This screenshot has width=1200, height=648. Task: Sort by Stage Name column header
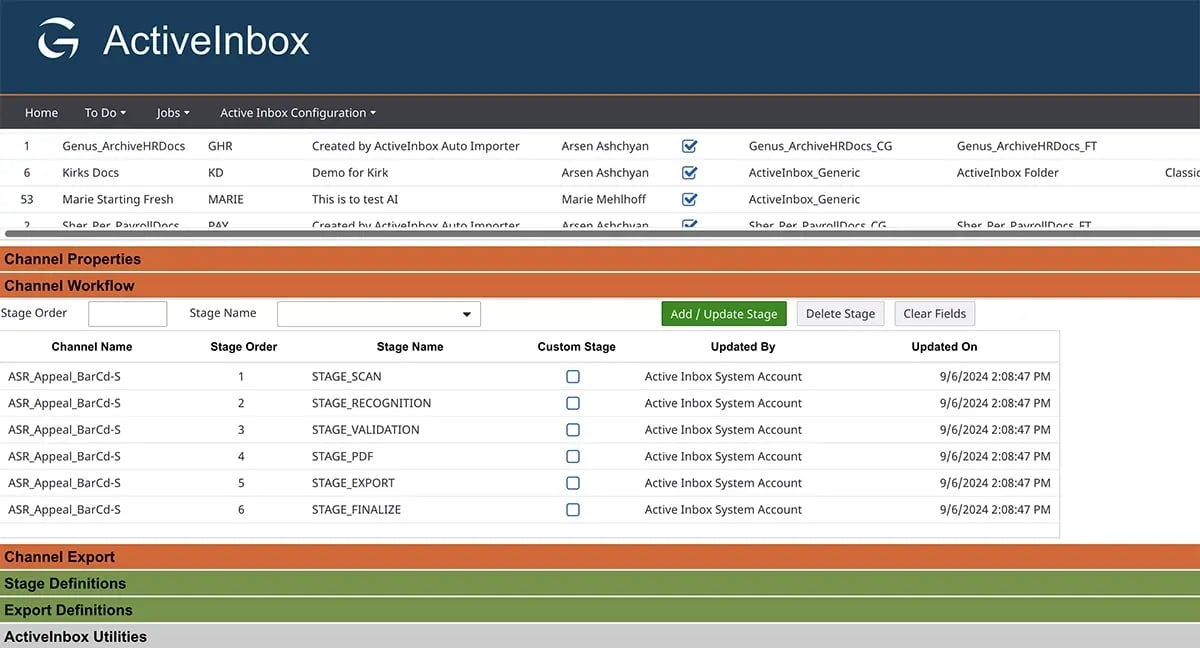[410, 347]
